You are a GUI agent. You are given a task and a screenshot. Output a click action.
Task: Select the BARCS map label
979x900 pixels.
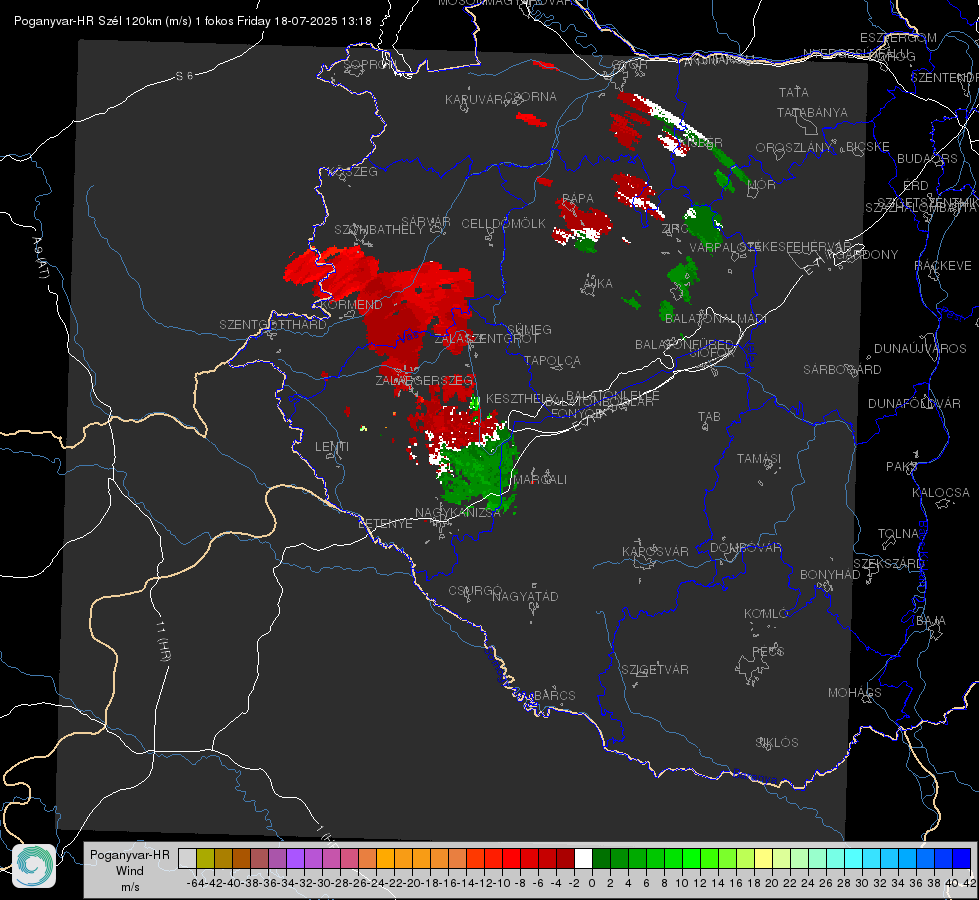click(554, 695)
